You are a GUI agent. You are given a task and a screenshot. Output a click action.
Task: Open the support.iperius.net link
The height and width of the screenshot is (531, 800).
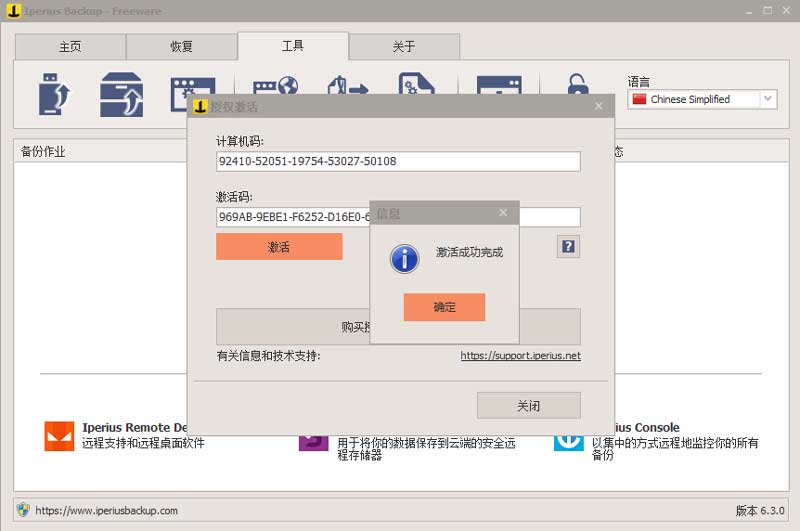point(520,356)
